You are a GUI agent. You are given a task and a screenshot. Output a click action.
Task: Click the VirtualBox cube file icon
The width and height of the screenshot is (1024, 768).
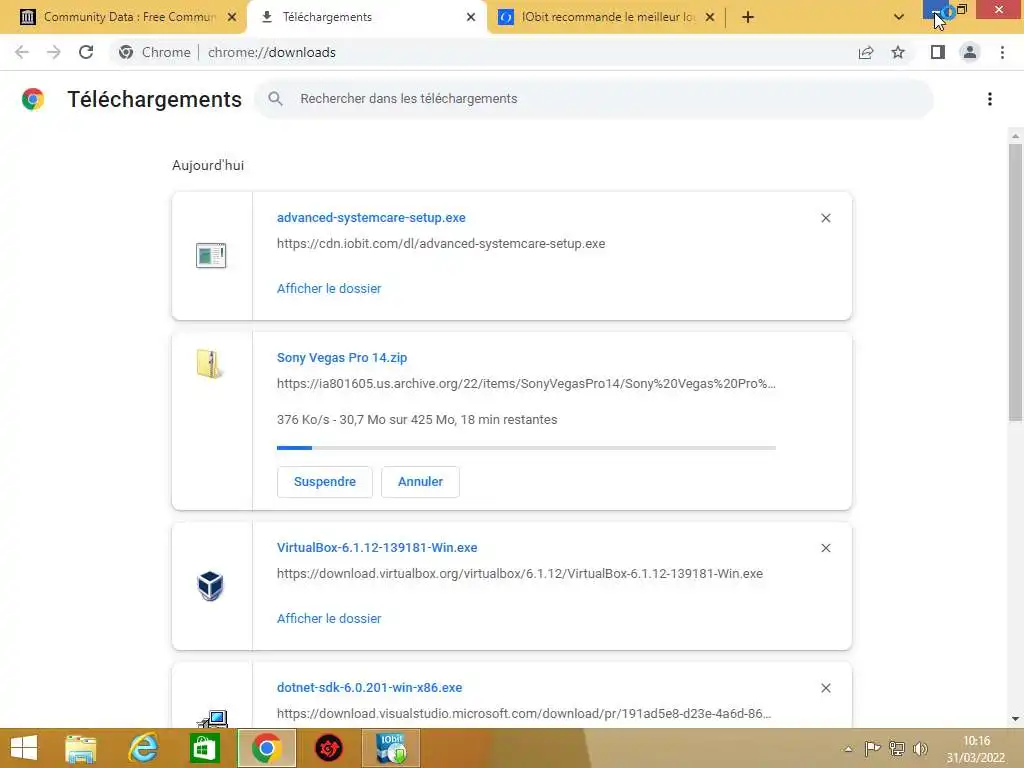210,586
